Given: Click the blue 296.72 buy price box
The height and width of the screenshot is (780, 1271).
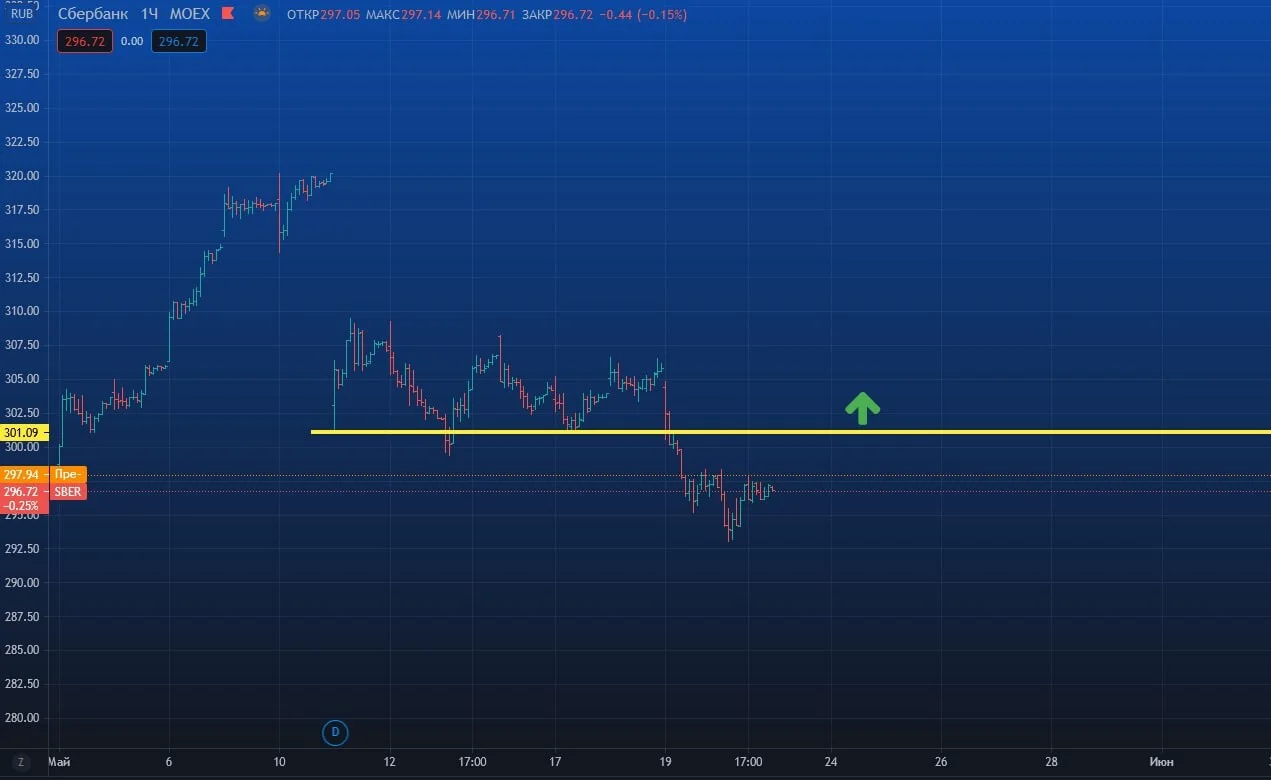Looking at the screenshot, I should (179, 41).
